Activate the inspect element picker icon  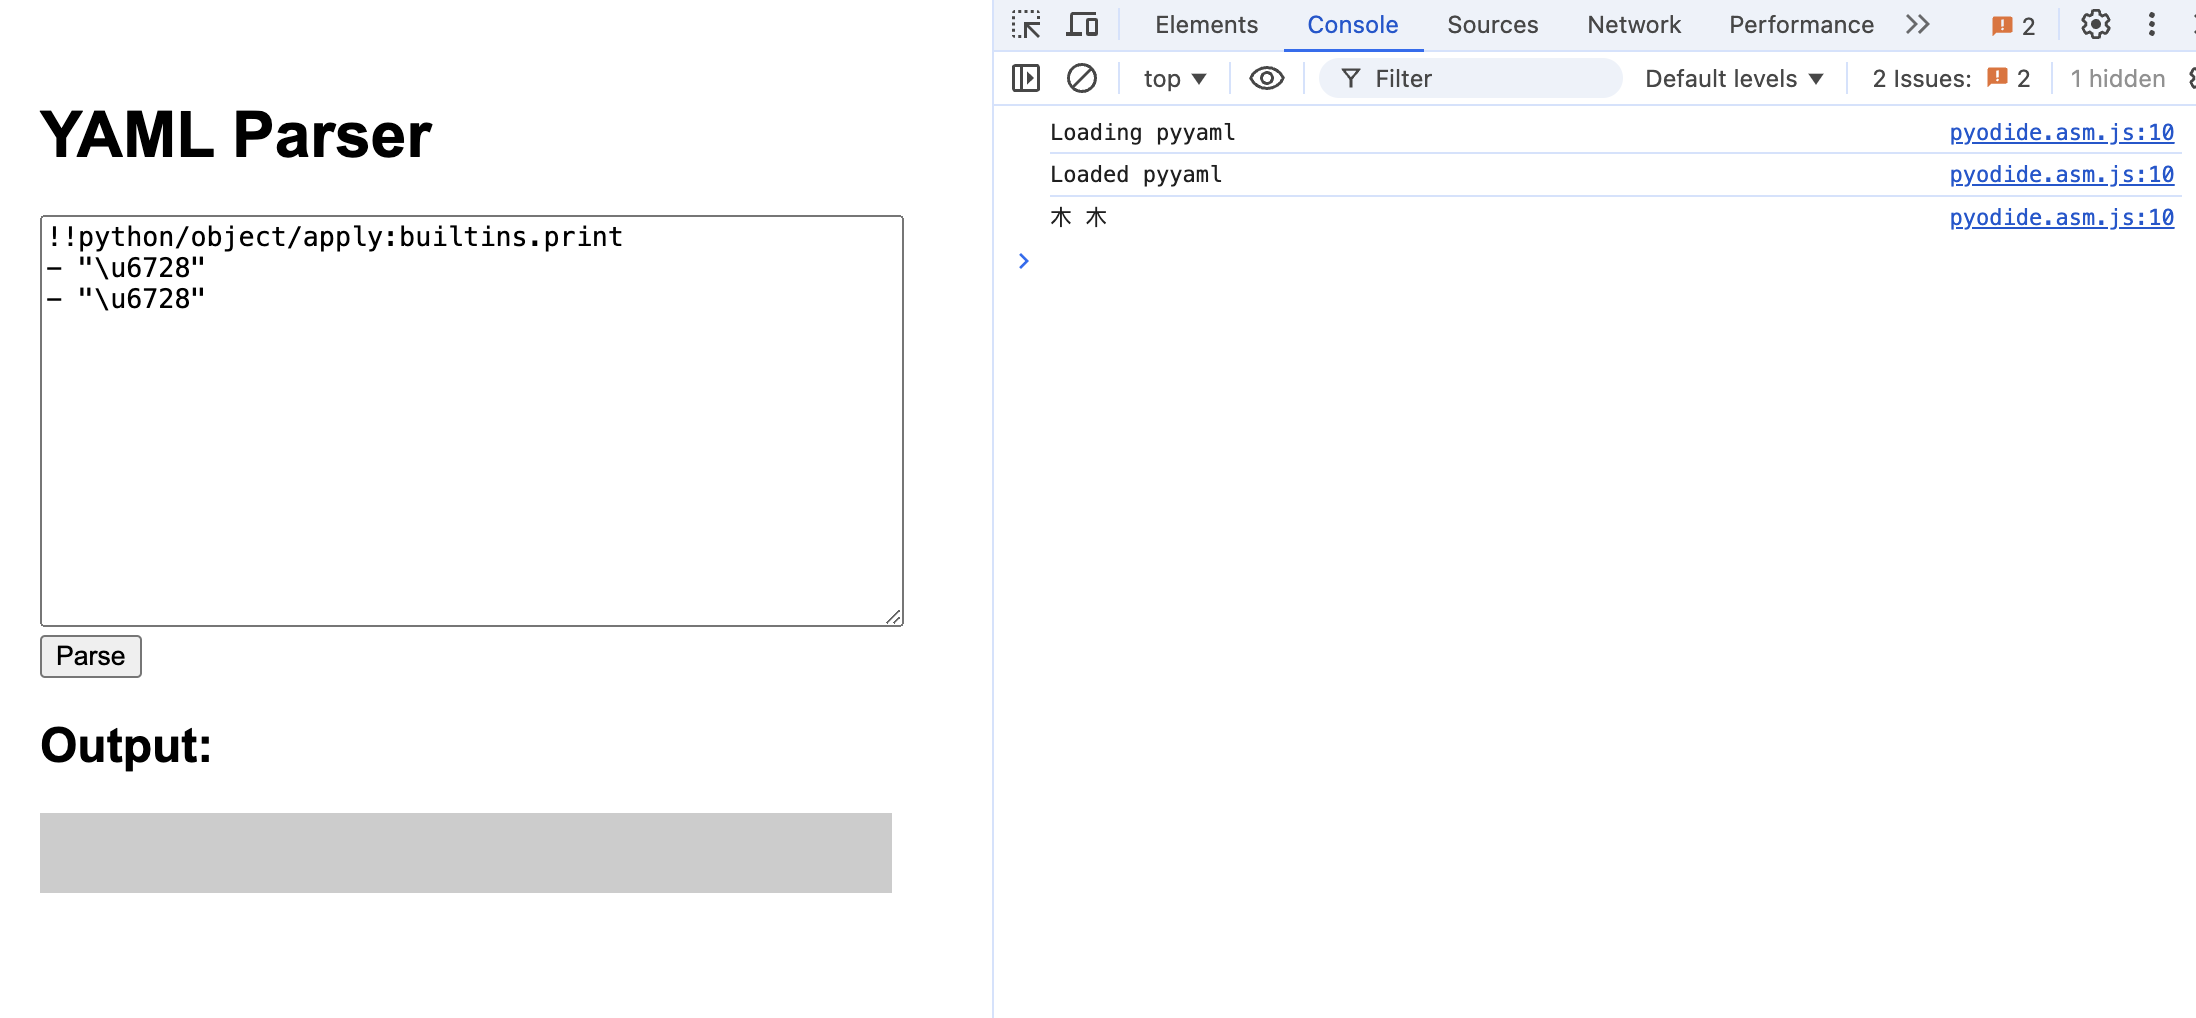click(x=1026, y=25)
